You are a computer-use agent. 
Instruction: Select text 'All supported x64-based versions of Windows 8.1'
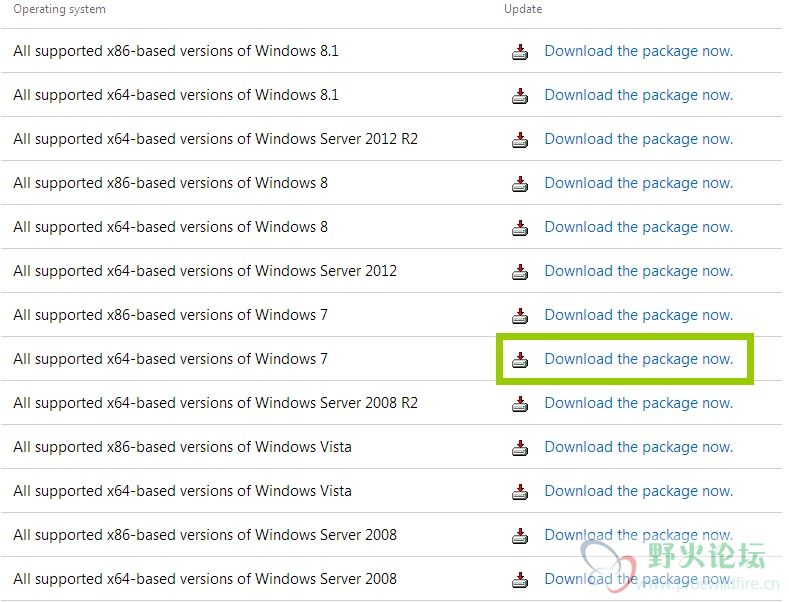pos(176,95)
